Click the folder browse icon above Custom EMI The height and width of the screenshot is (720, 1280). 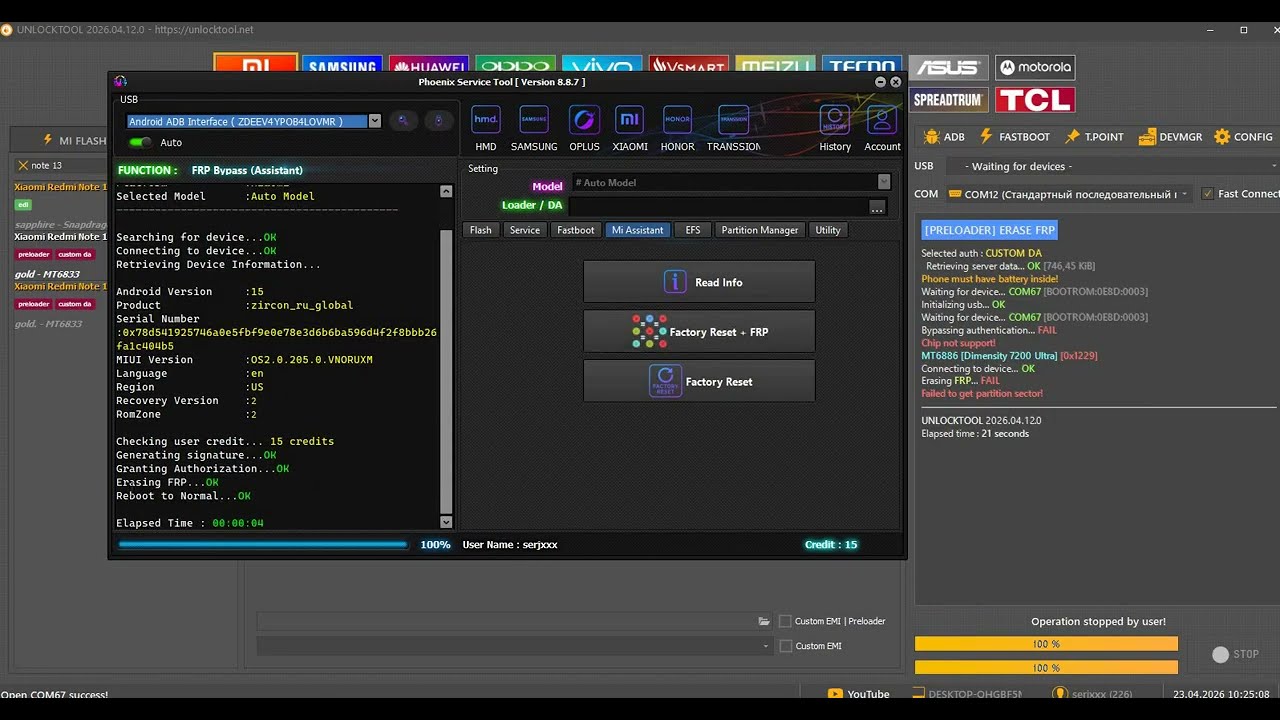(x=764, y=621)
